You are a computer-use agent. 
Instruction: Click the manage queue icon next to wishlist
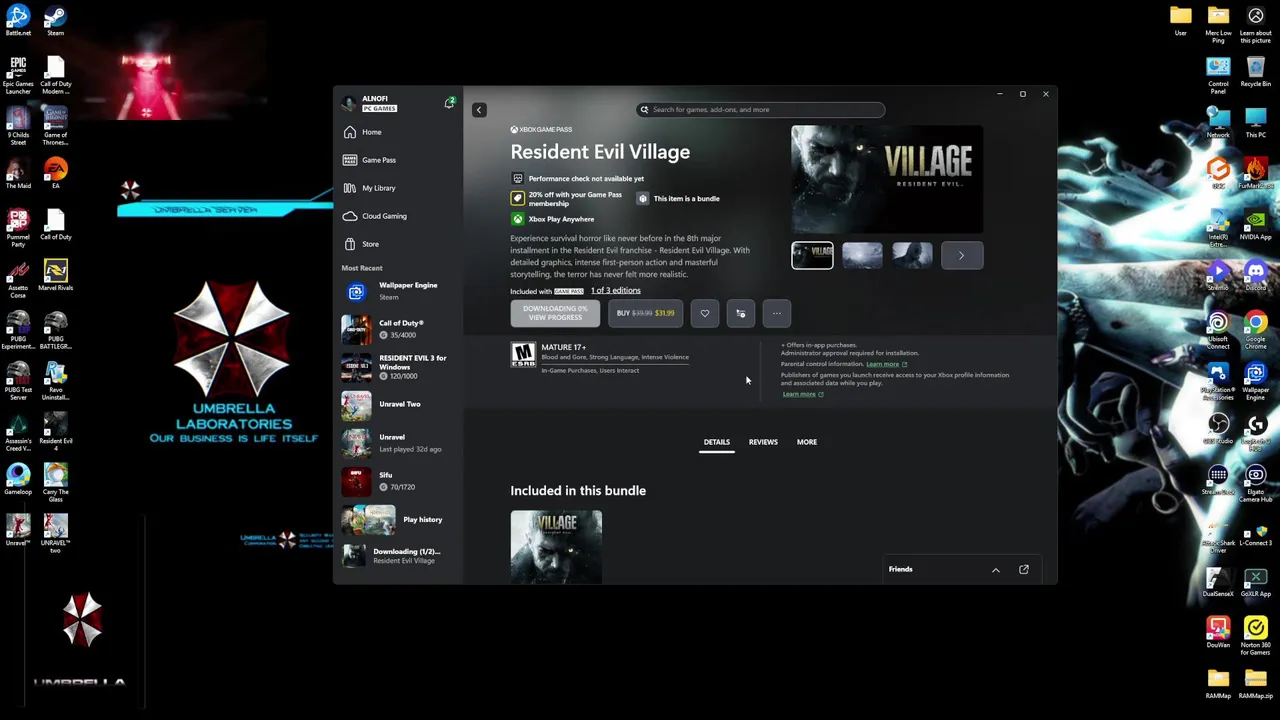741,314
